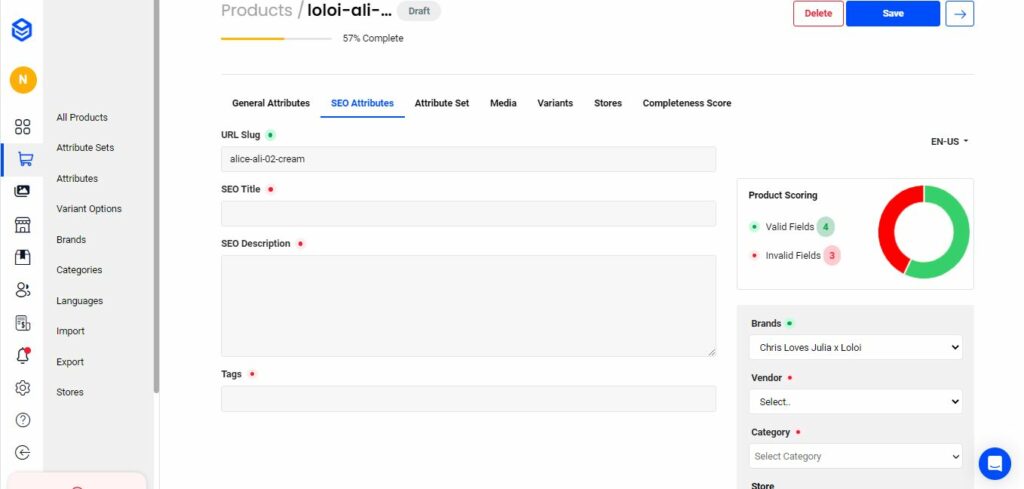Screen dimensions: 1024x489
Task: Click the dashboard grid icon in sidebar
Action: (x=22, y=127)
